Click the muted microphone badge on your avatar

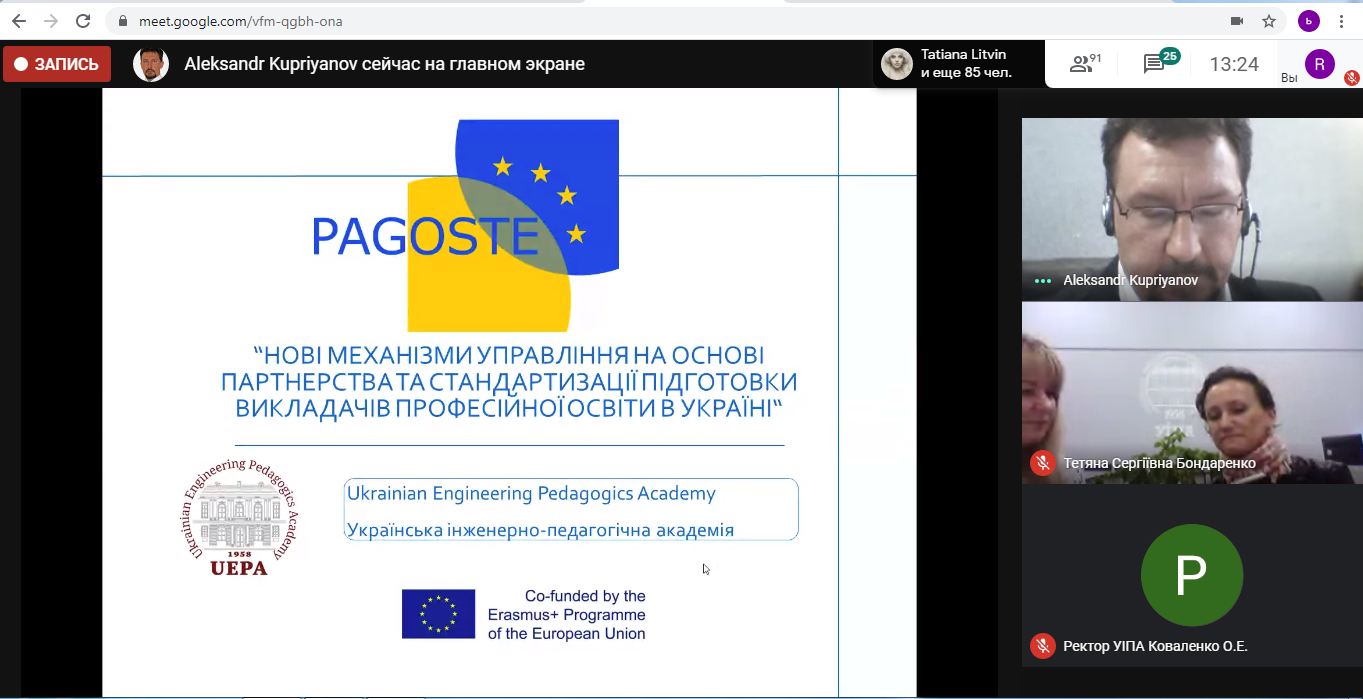pos(1351,77)
